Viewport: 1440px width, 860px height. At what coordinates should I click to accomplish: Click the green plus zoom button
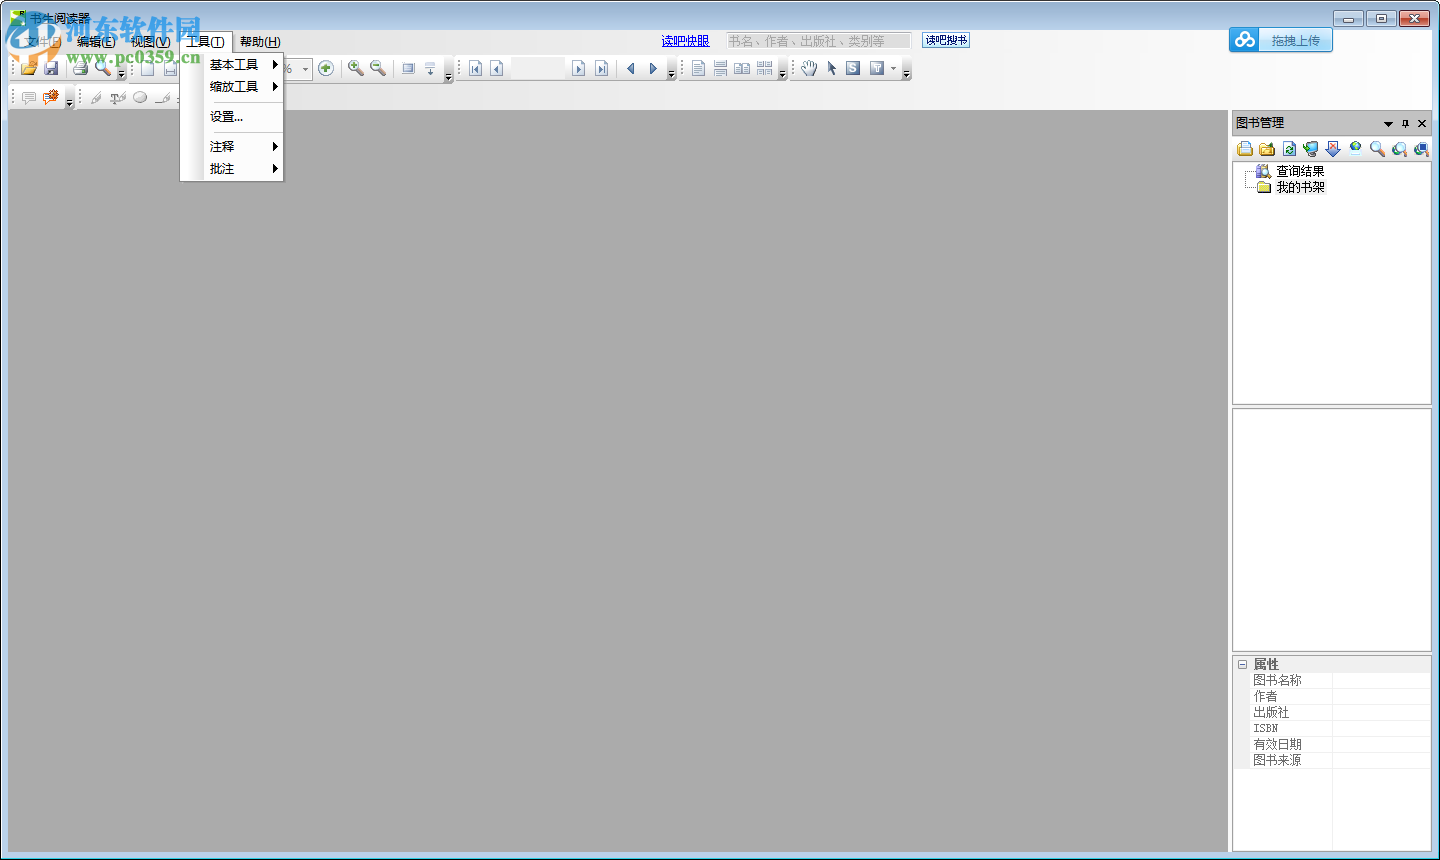[326, 68]
